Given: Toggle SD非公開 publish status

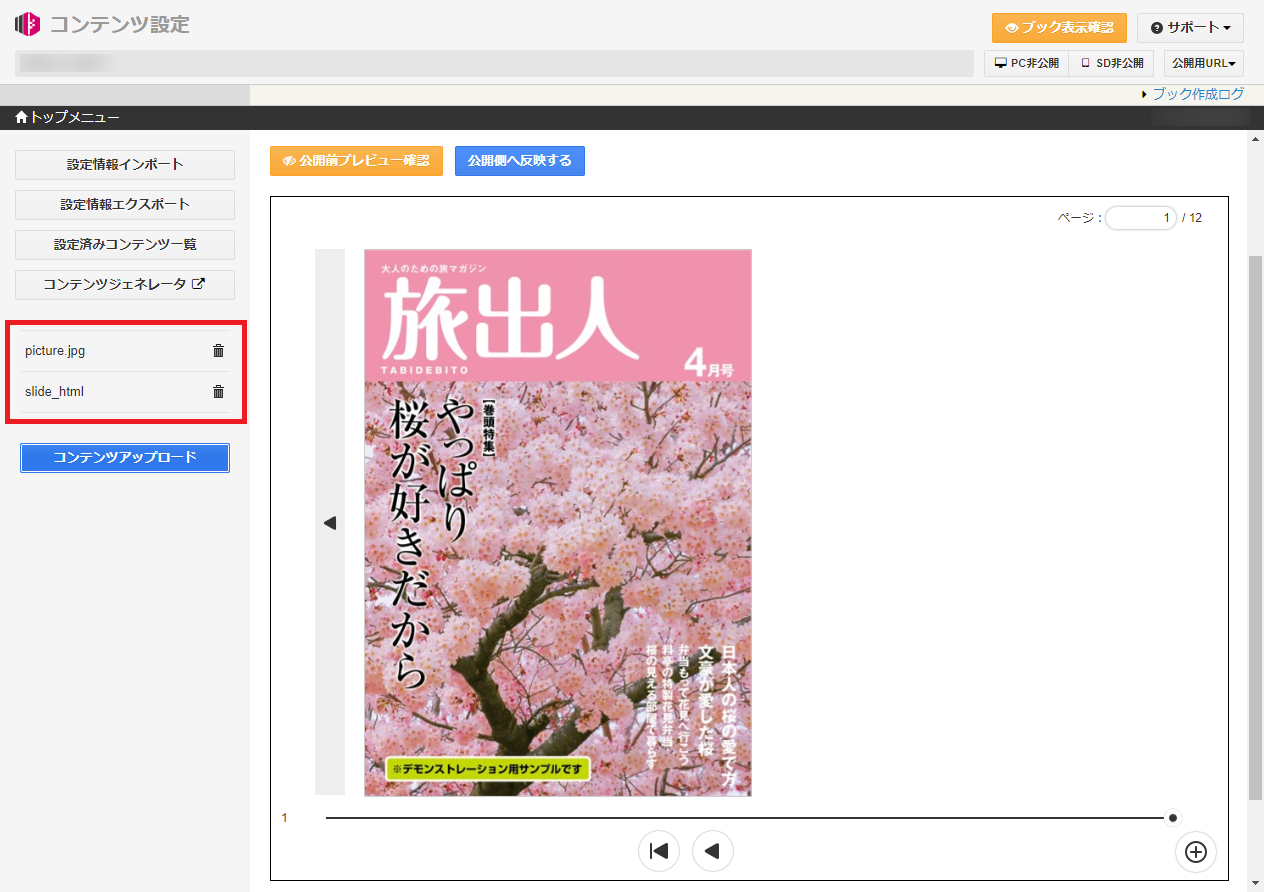Looking at the screenshot, I should pyautogui.click(x=1111, y=63).
